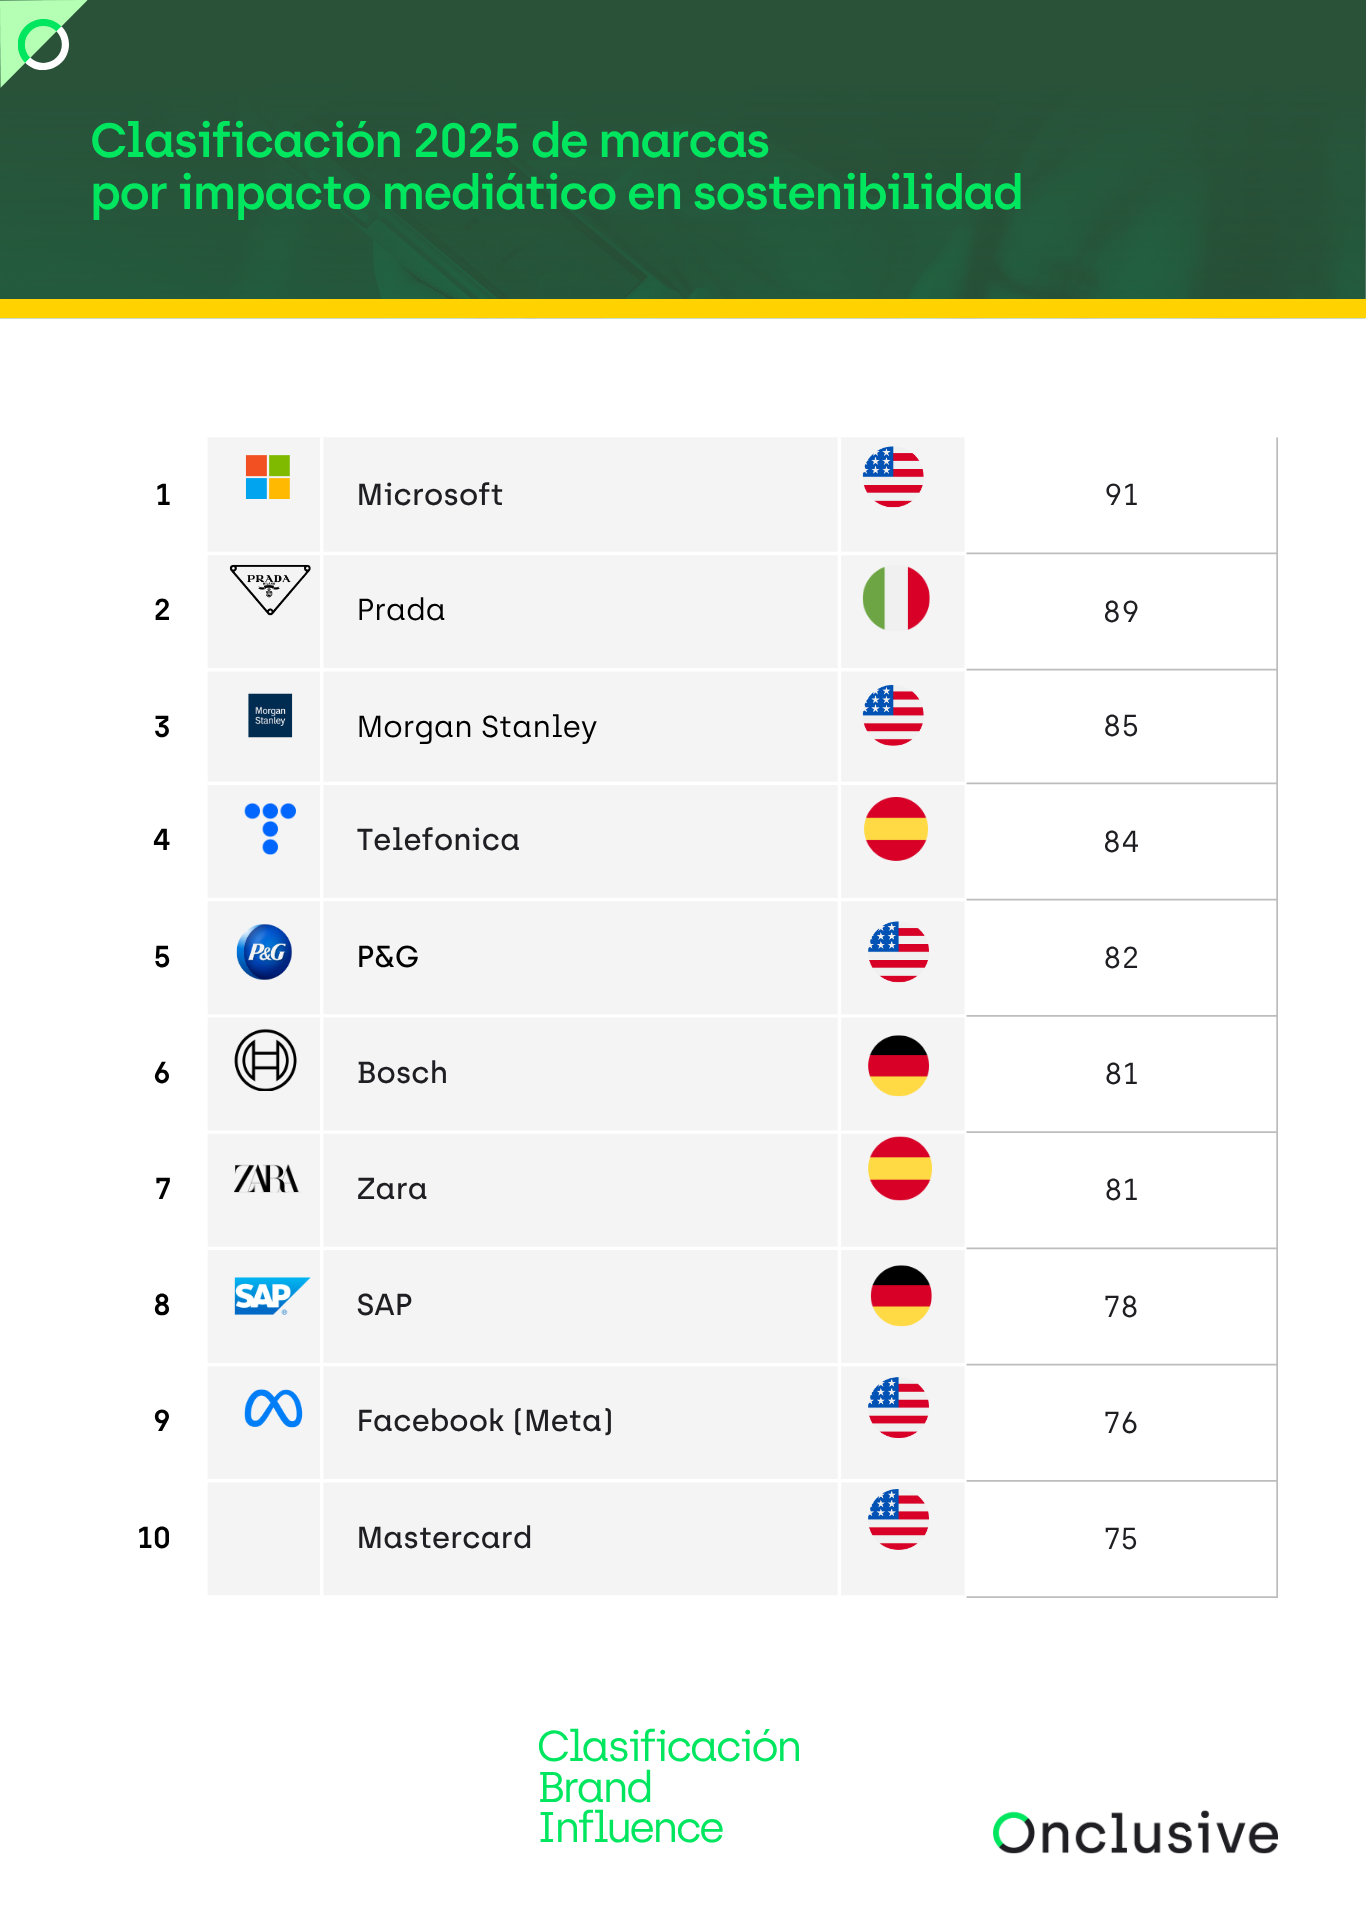Click the SAP blue logo
The image size is (1366, 1924).
[x=271, y=1296]
